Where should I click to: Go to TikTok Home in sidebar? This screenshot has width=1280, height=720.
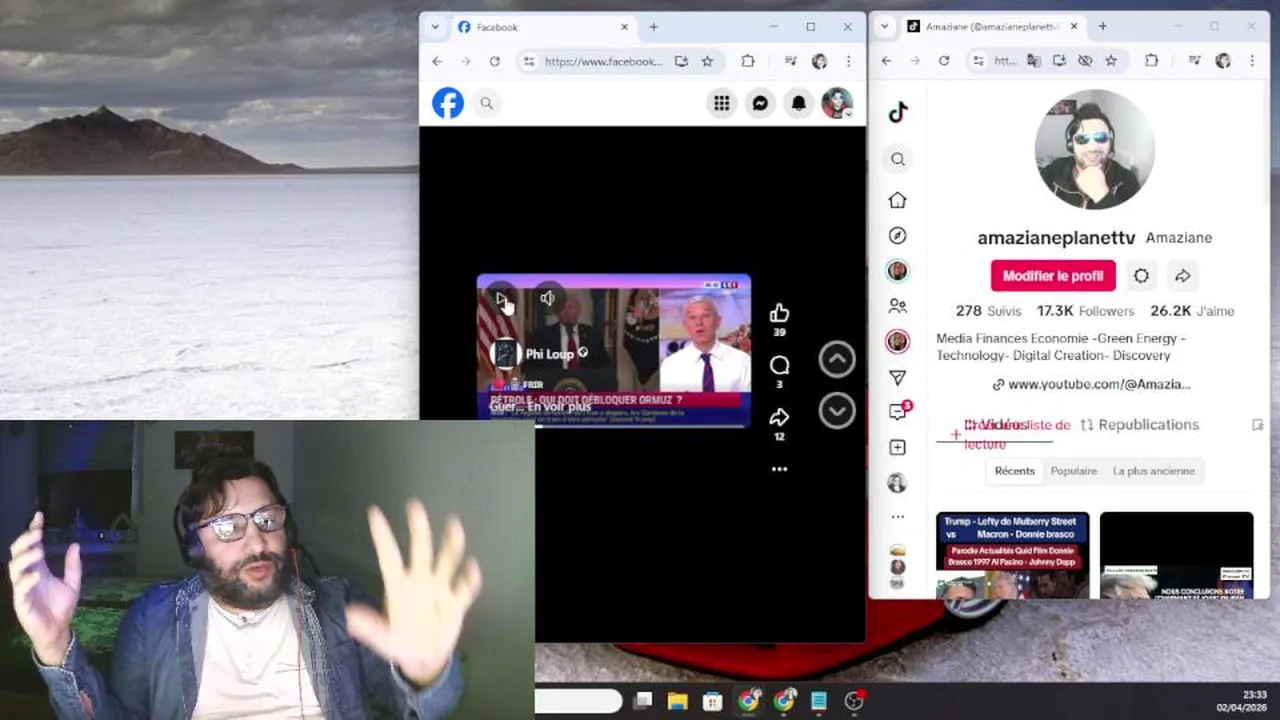click(897, 200)
